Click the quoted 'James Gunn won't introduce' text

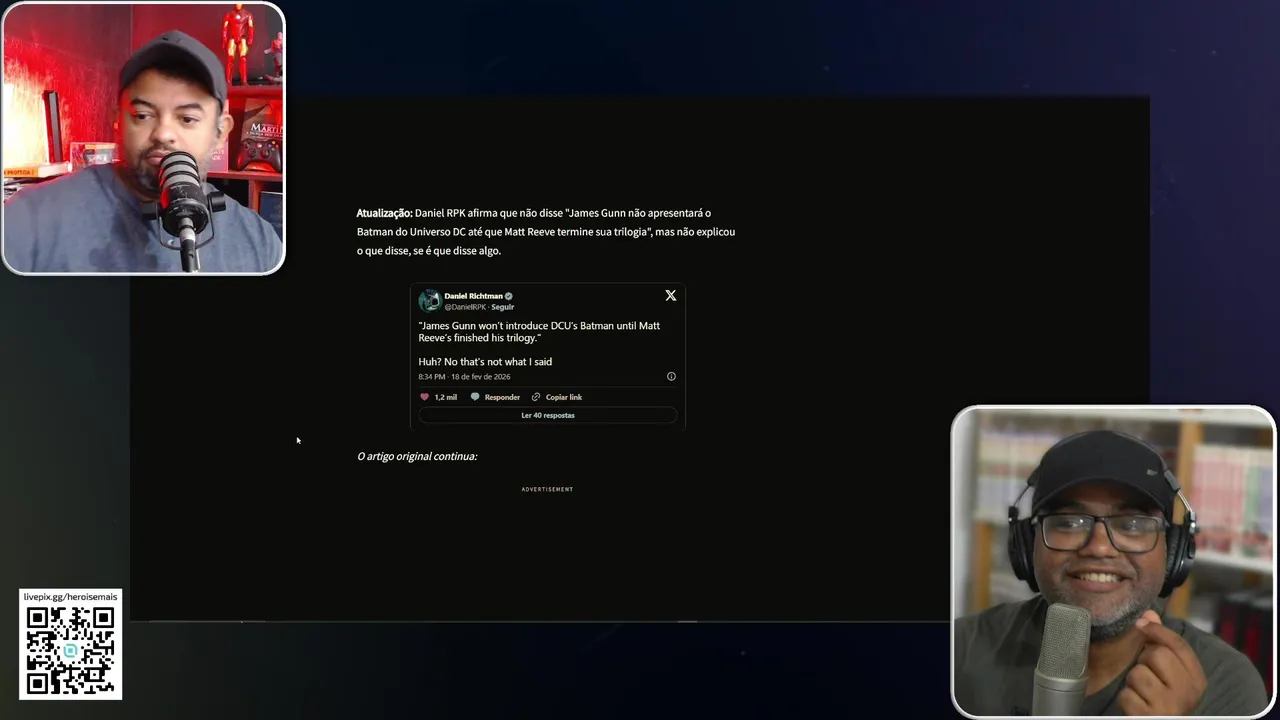click(539, 332)
